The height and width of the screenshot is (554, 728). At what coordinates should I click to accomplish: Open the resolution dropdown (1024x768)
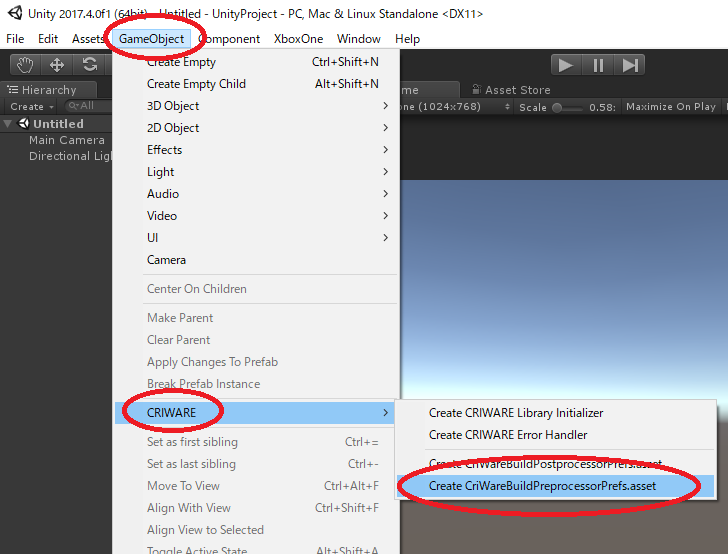pyautogui.click(x=456, y=107)
